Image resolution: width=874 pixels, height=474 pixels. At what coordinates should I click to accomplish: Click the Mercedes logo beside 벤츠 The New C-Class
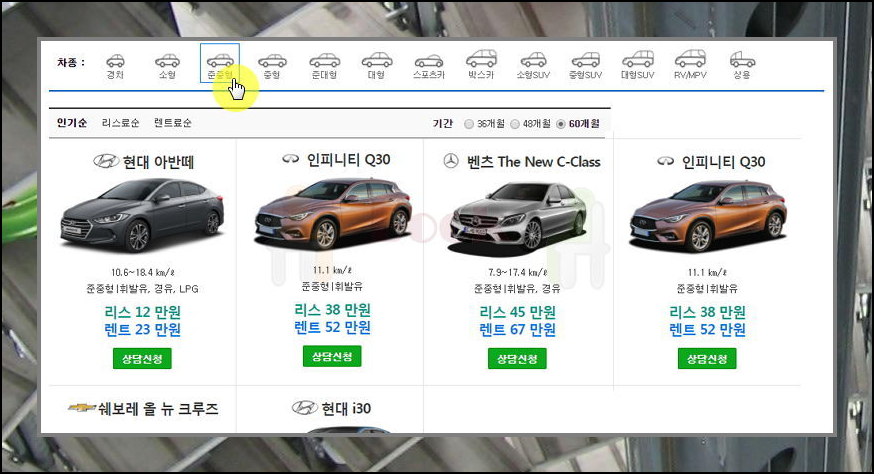[x=451, y=161]
